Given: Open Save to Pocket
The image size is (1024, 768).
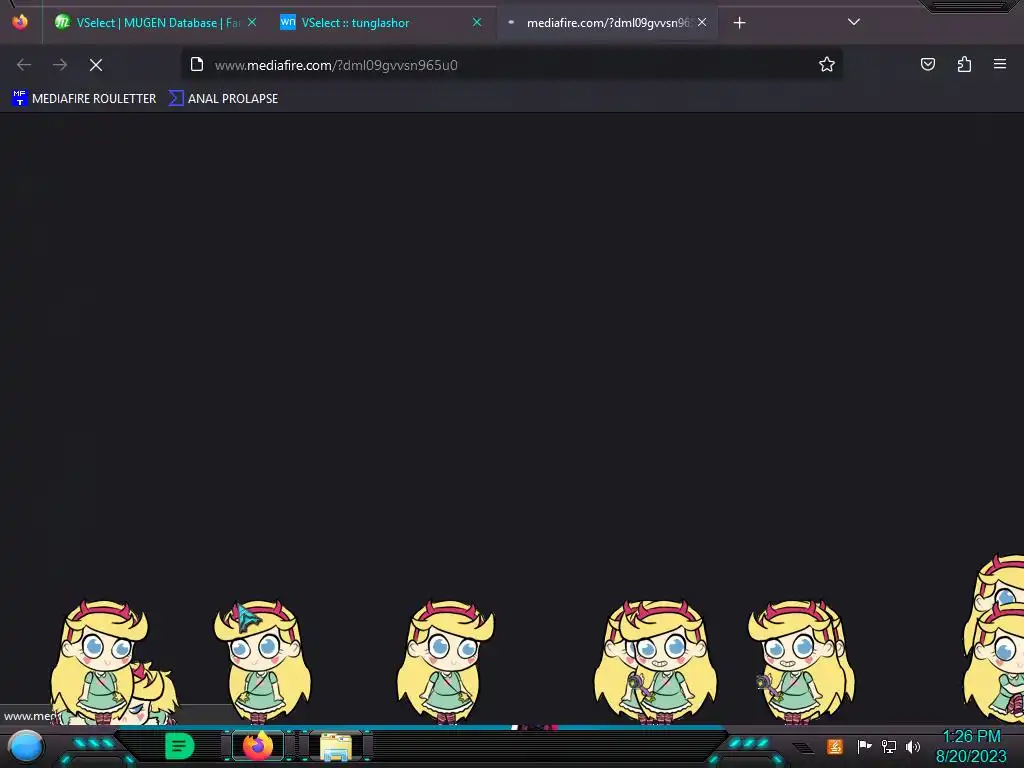Looking at the screenshot, I should pos(928,64).
